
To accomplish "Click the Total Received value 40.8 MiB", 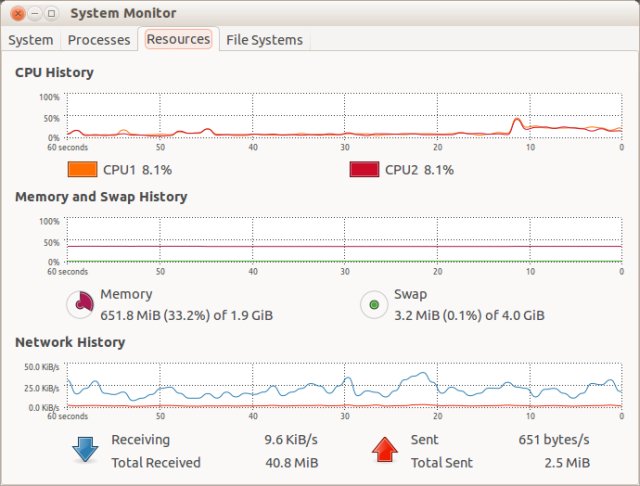I will (292, 463).
